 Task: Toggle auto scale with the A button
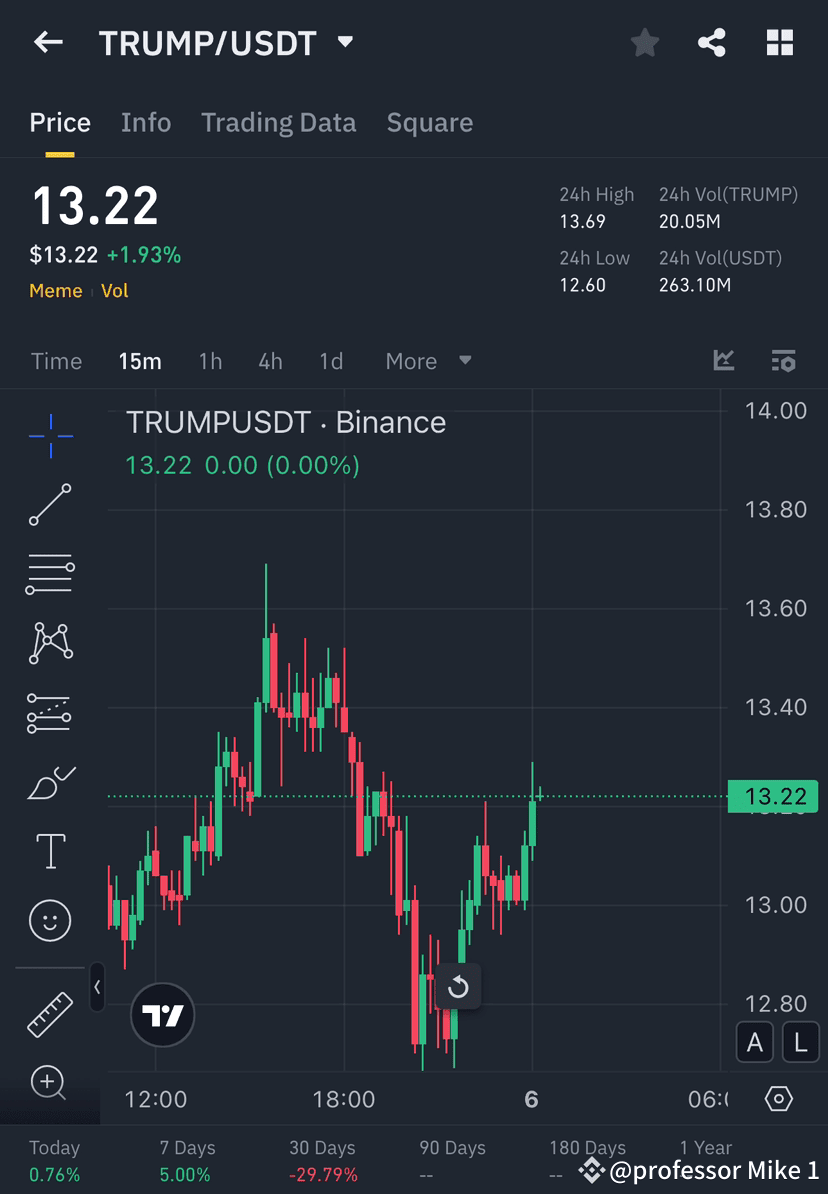pyautogui.click(x=755, y=1042)
